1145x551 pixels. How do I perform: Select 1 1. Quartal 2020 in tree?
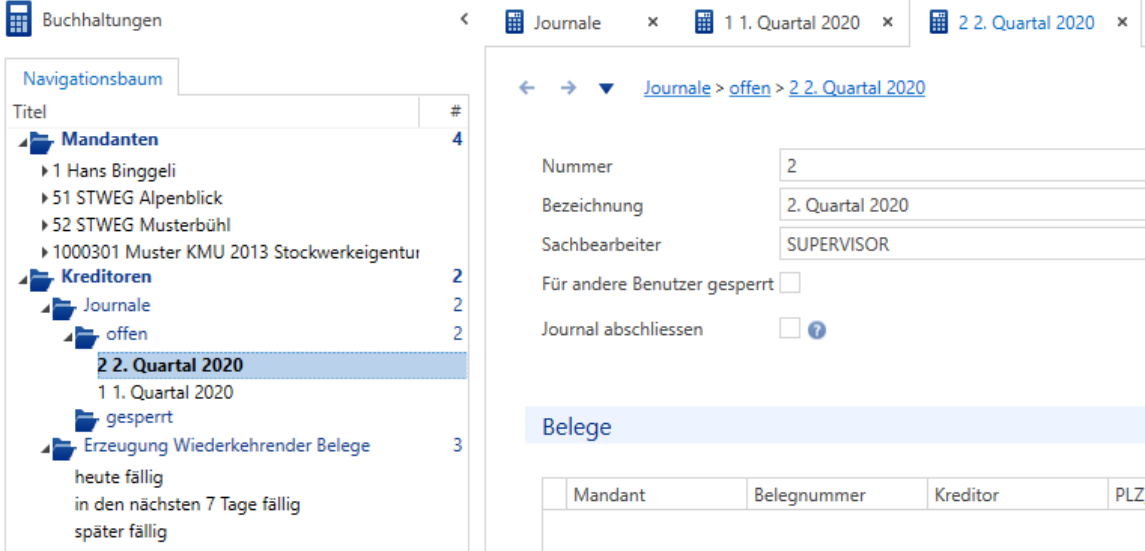coord(166,393)
